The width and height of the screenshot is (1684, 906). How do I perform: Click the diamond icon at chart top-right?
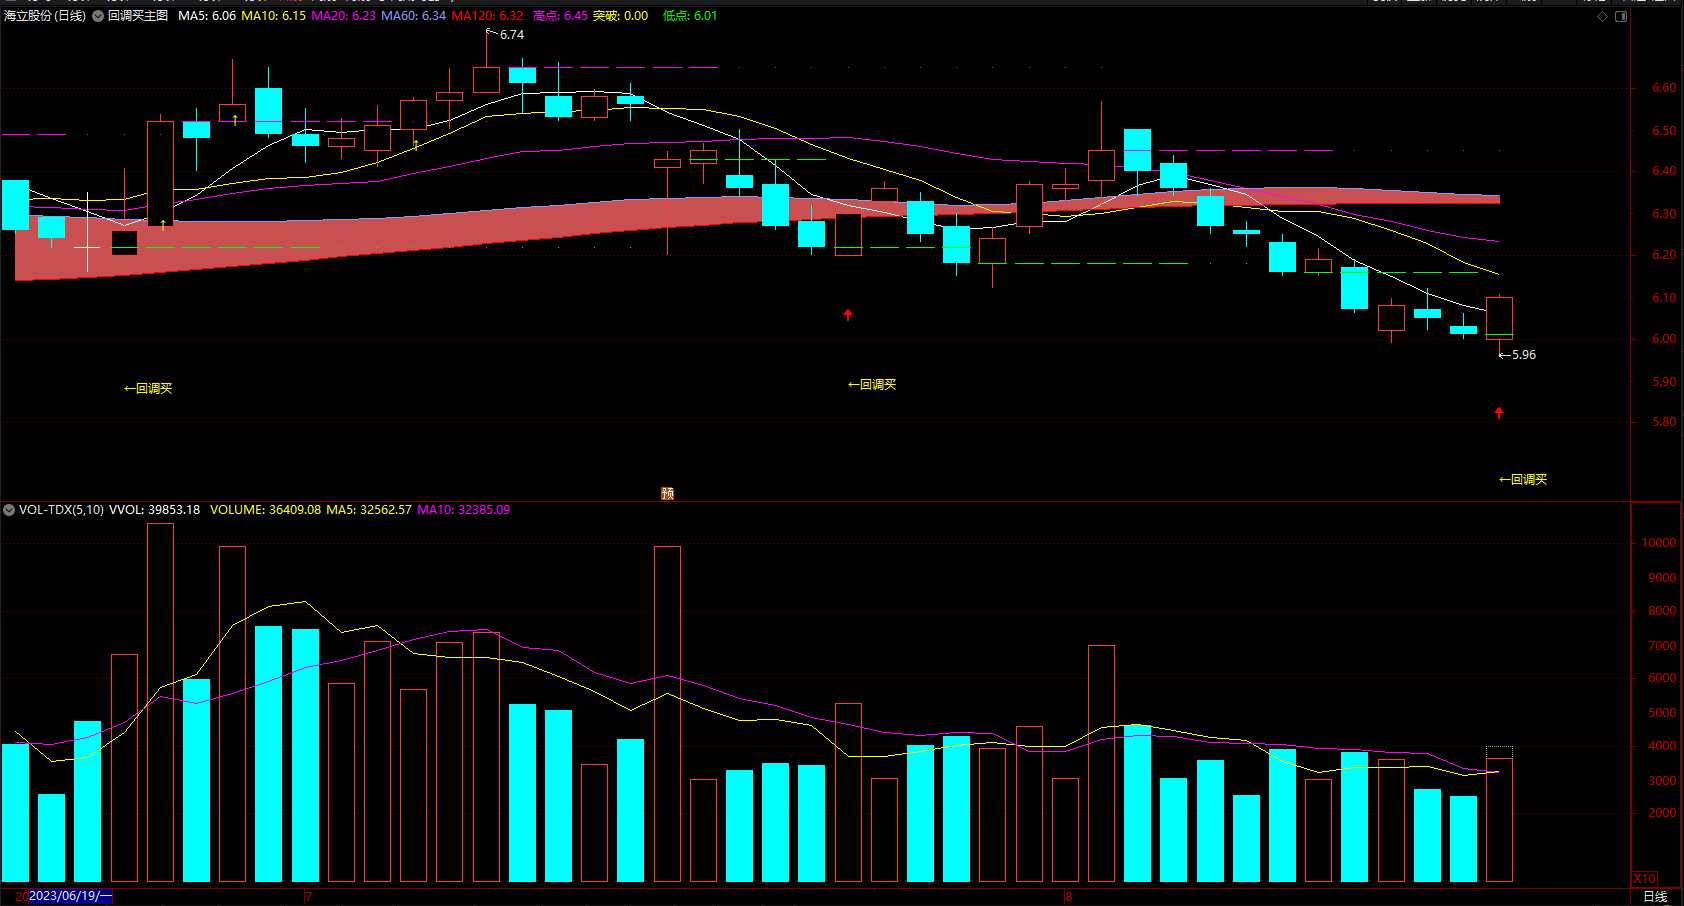point(1602,16)
